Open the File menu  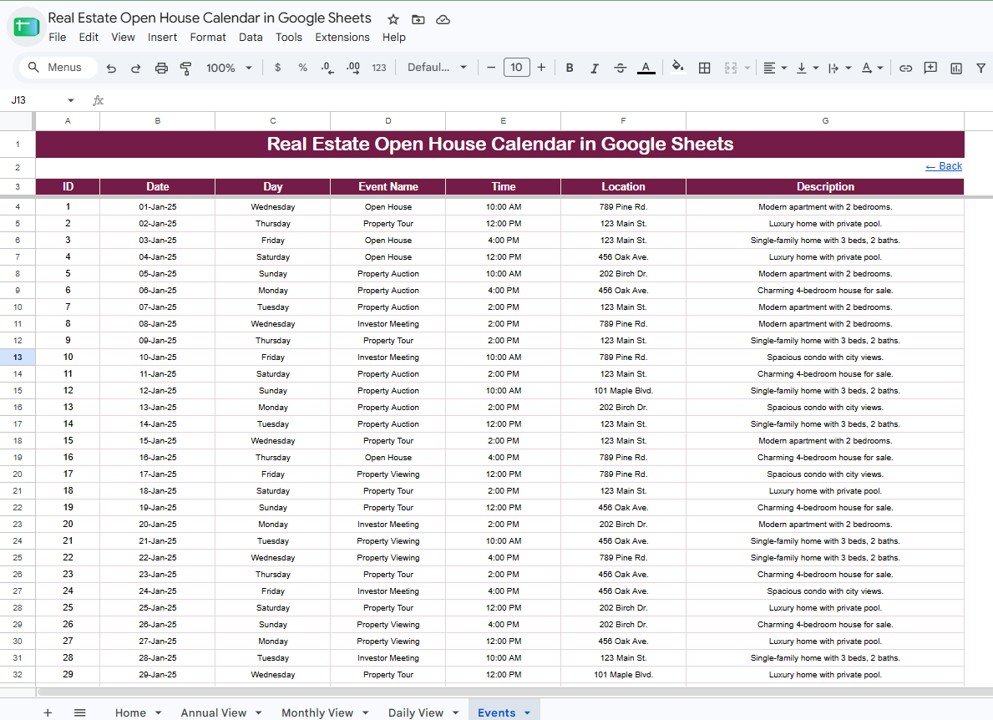(x=57, y=37)
